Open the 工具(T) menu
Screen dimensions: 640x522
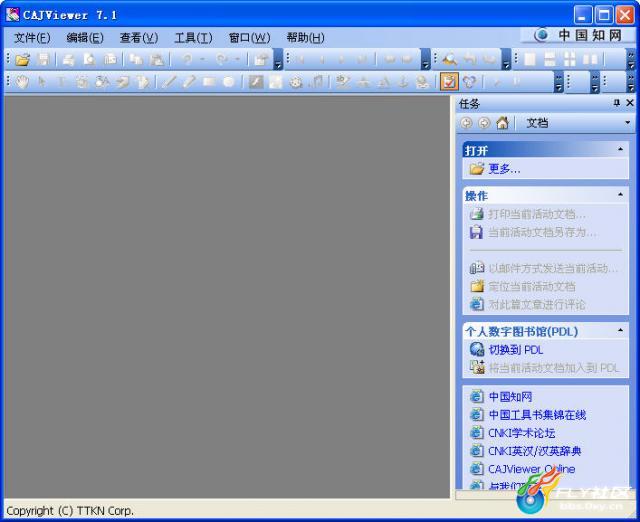point(193,38)
